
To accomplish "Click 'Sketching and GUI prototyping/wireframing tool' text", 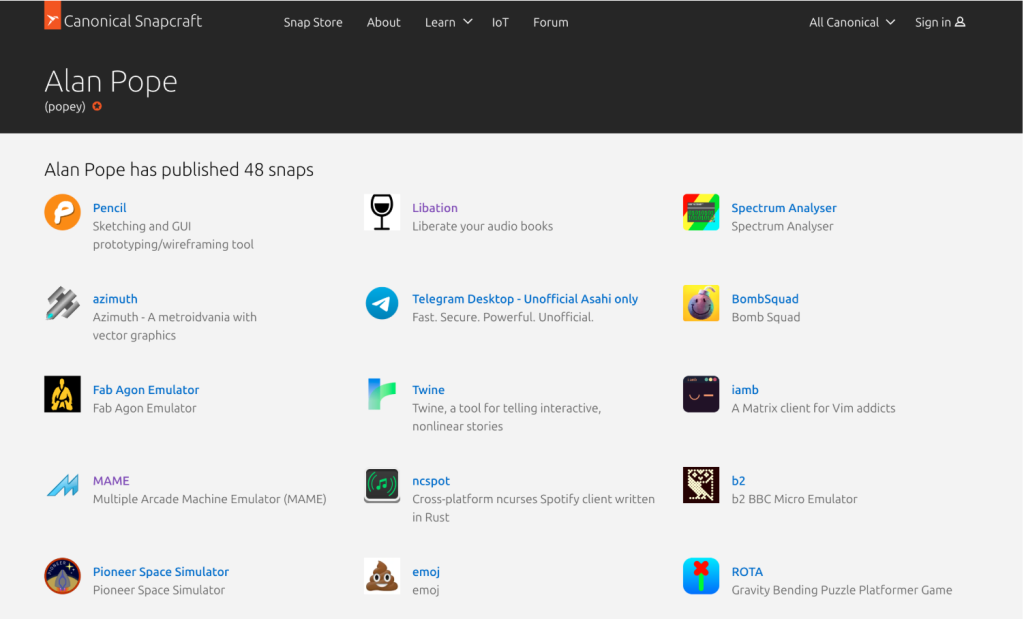I will point(173,235).
